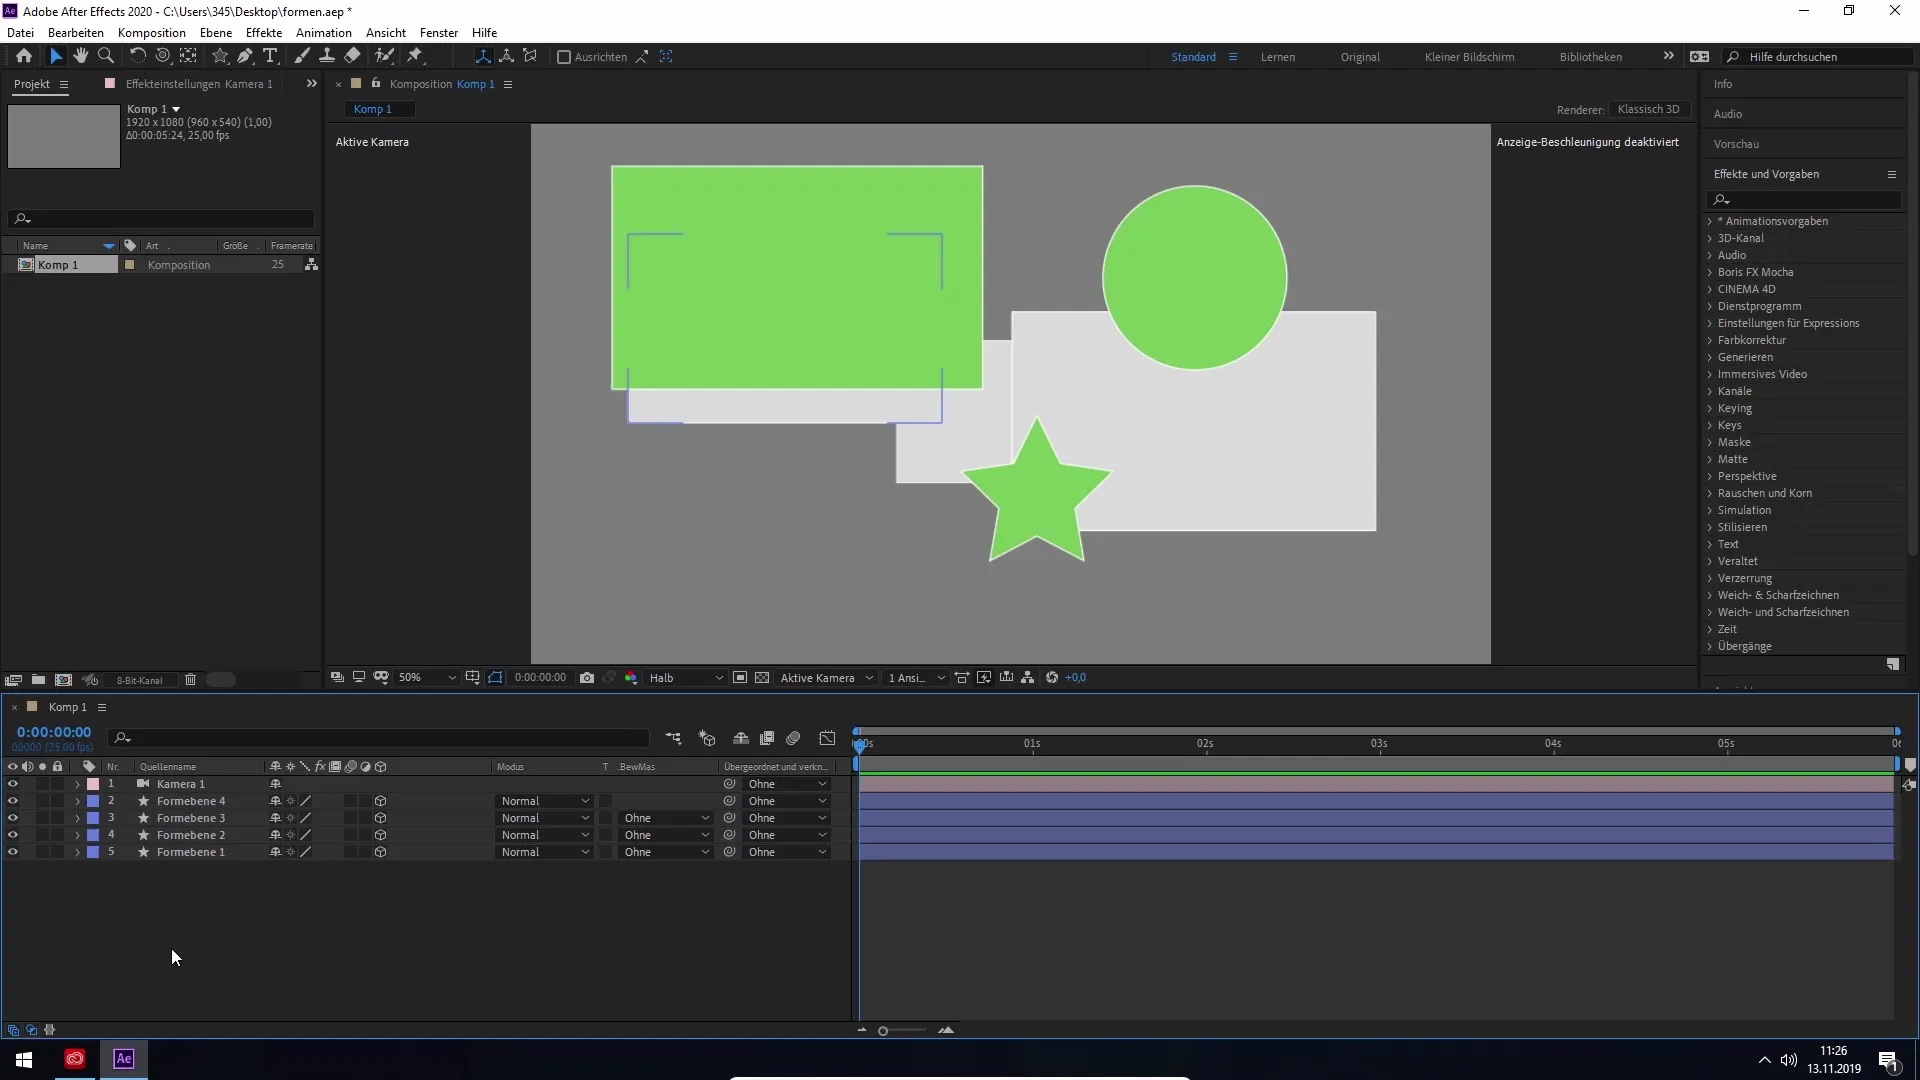
Task: Hide the Kamera 1 layer
Action: click(13, 785)
